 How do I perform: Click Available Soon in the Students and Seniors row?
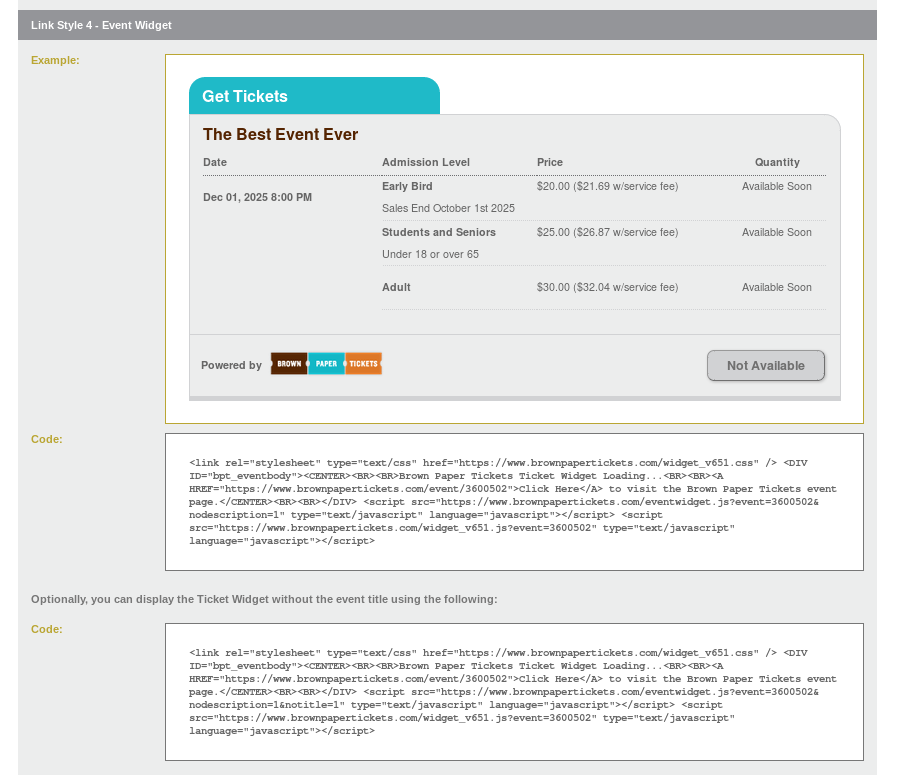(x=777, y=232)
